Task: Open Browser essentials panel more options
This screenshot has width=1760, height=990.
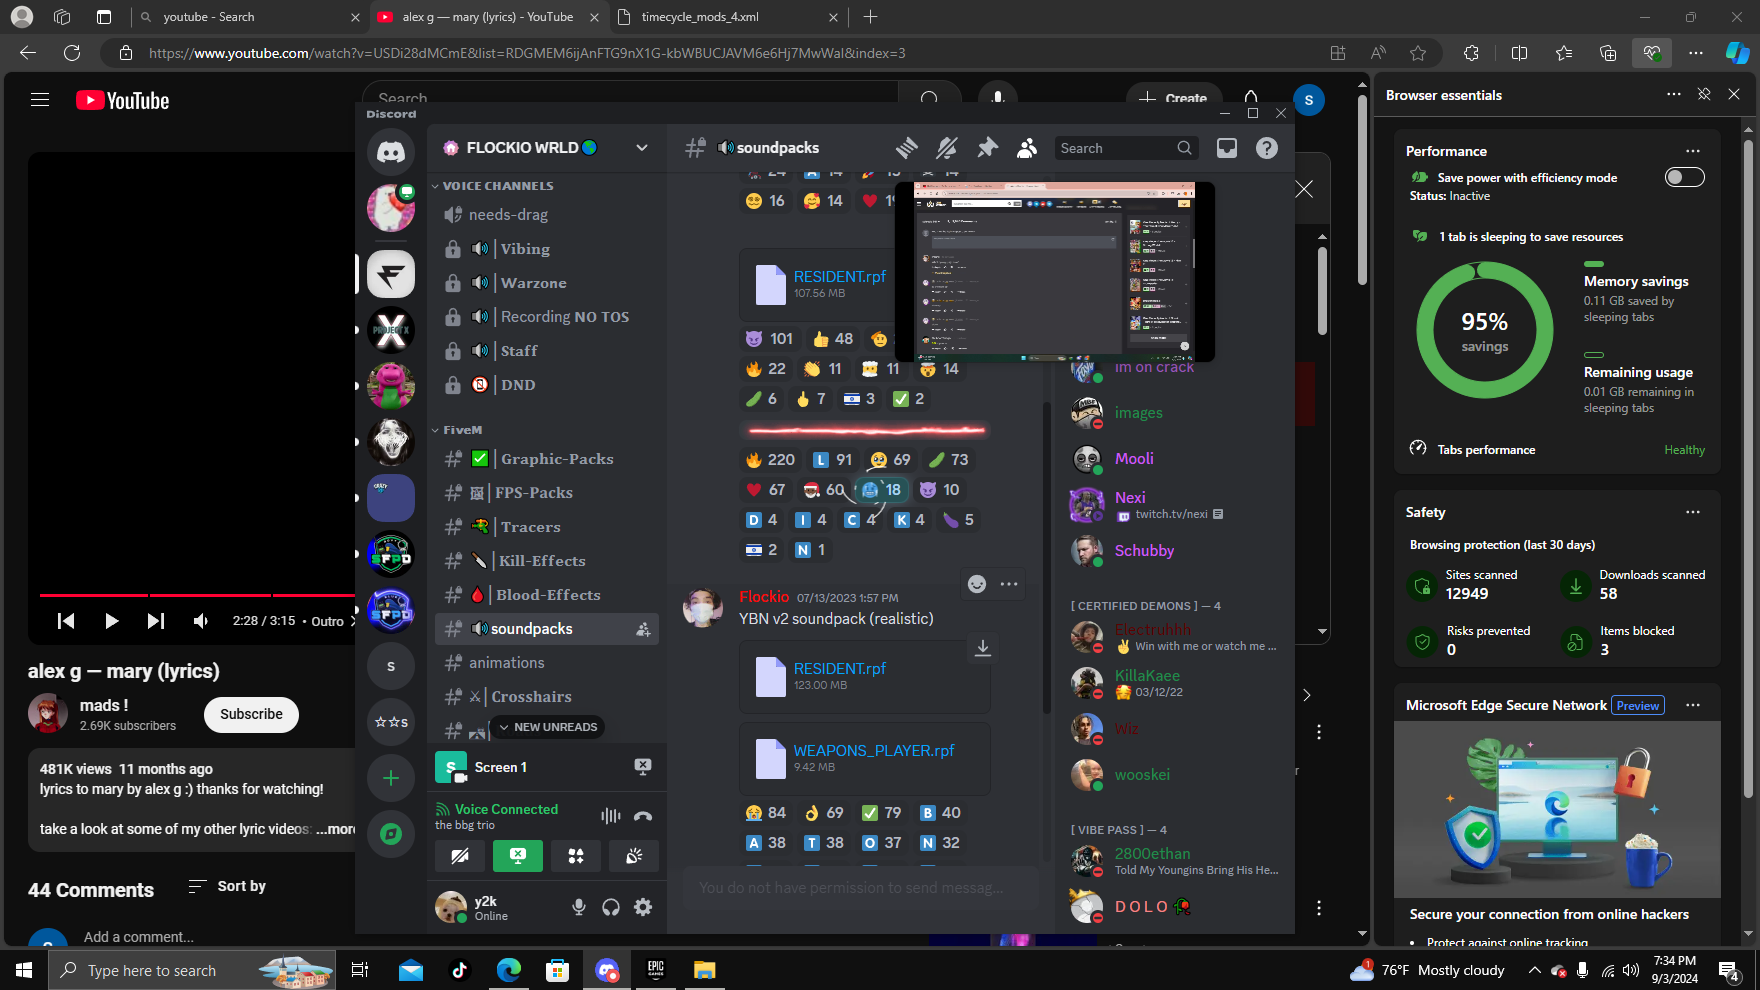Action: [1674, 94]
